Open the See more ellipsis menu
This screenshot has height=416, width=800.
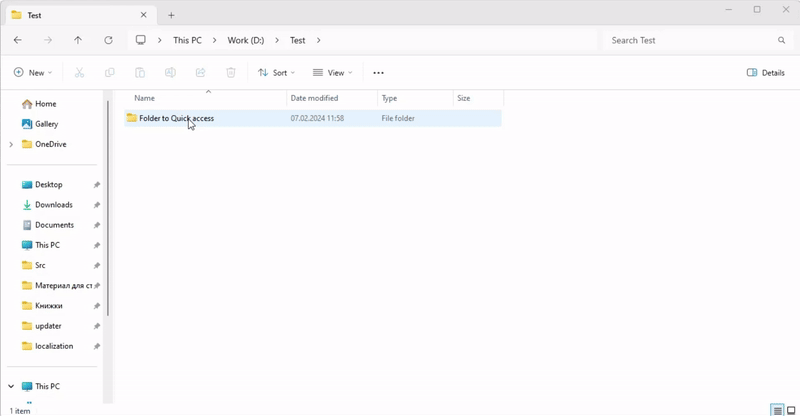tap(378, 73)
